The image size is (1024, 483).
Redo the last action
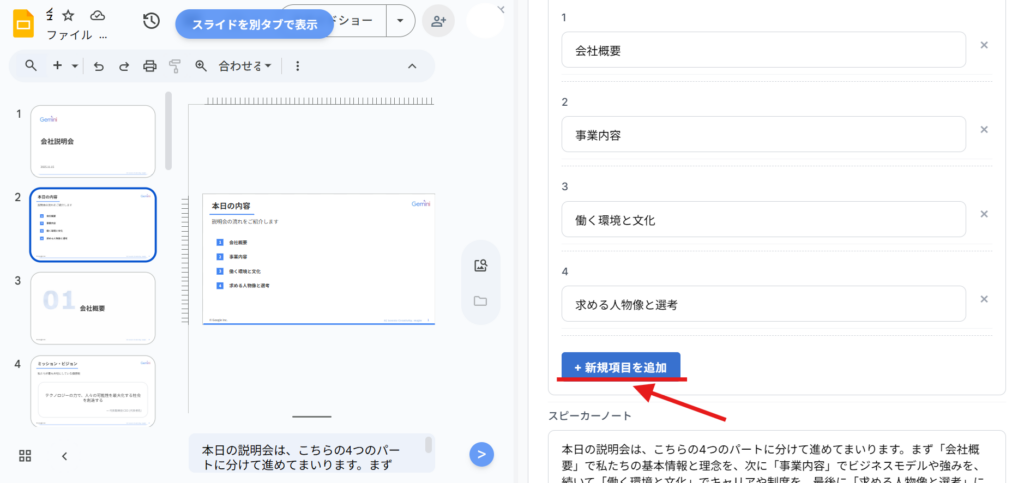pos(124,66)
